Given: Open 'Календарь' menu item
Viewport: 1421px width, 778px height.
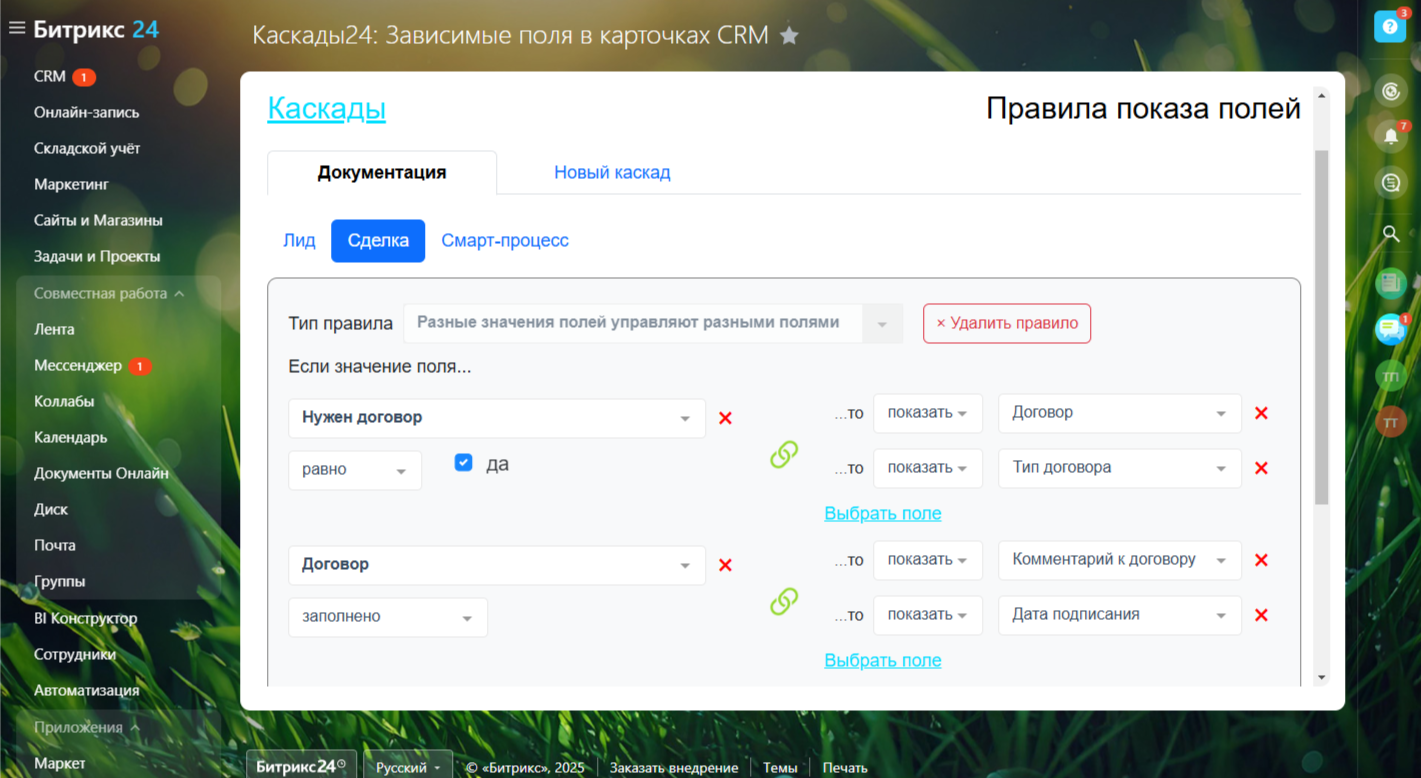Looking at the screenshot, I should tap(71, 438).
